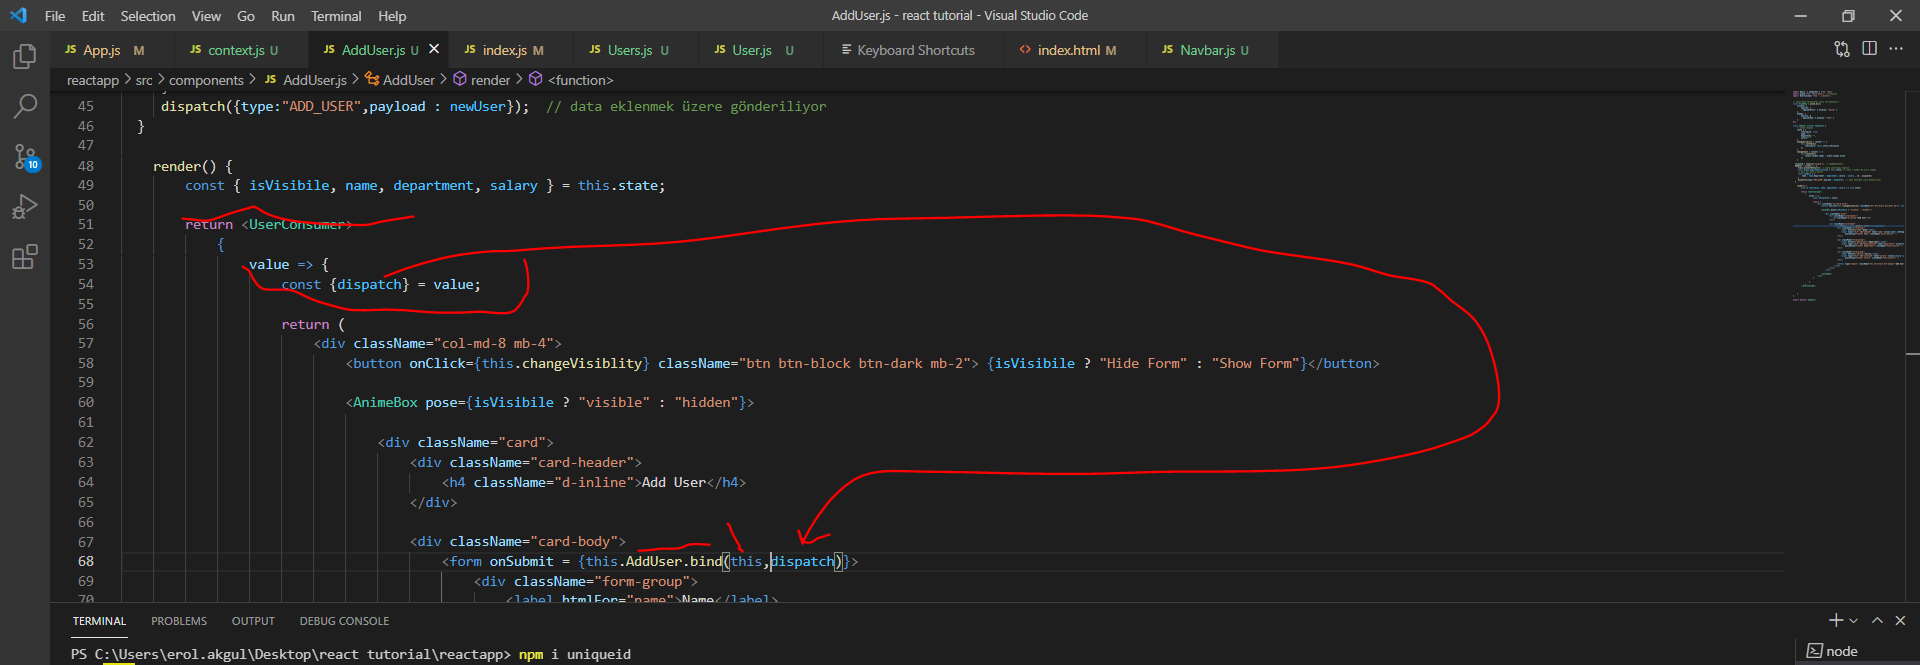Maximize the terminal panel size

pos(1877,621)
